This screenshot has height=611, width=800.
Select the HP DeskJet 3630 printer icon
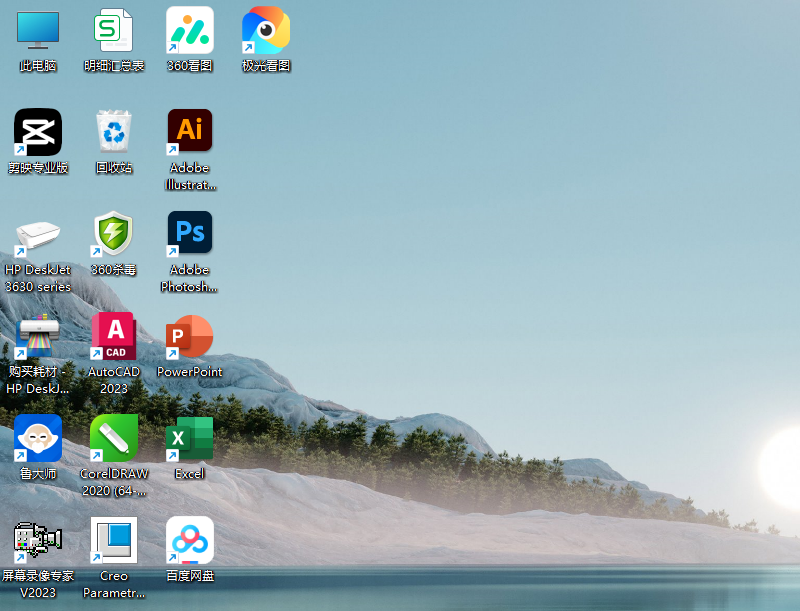(38, 236)
